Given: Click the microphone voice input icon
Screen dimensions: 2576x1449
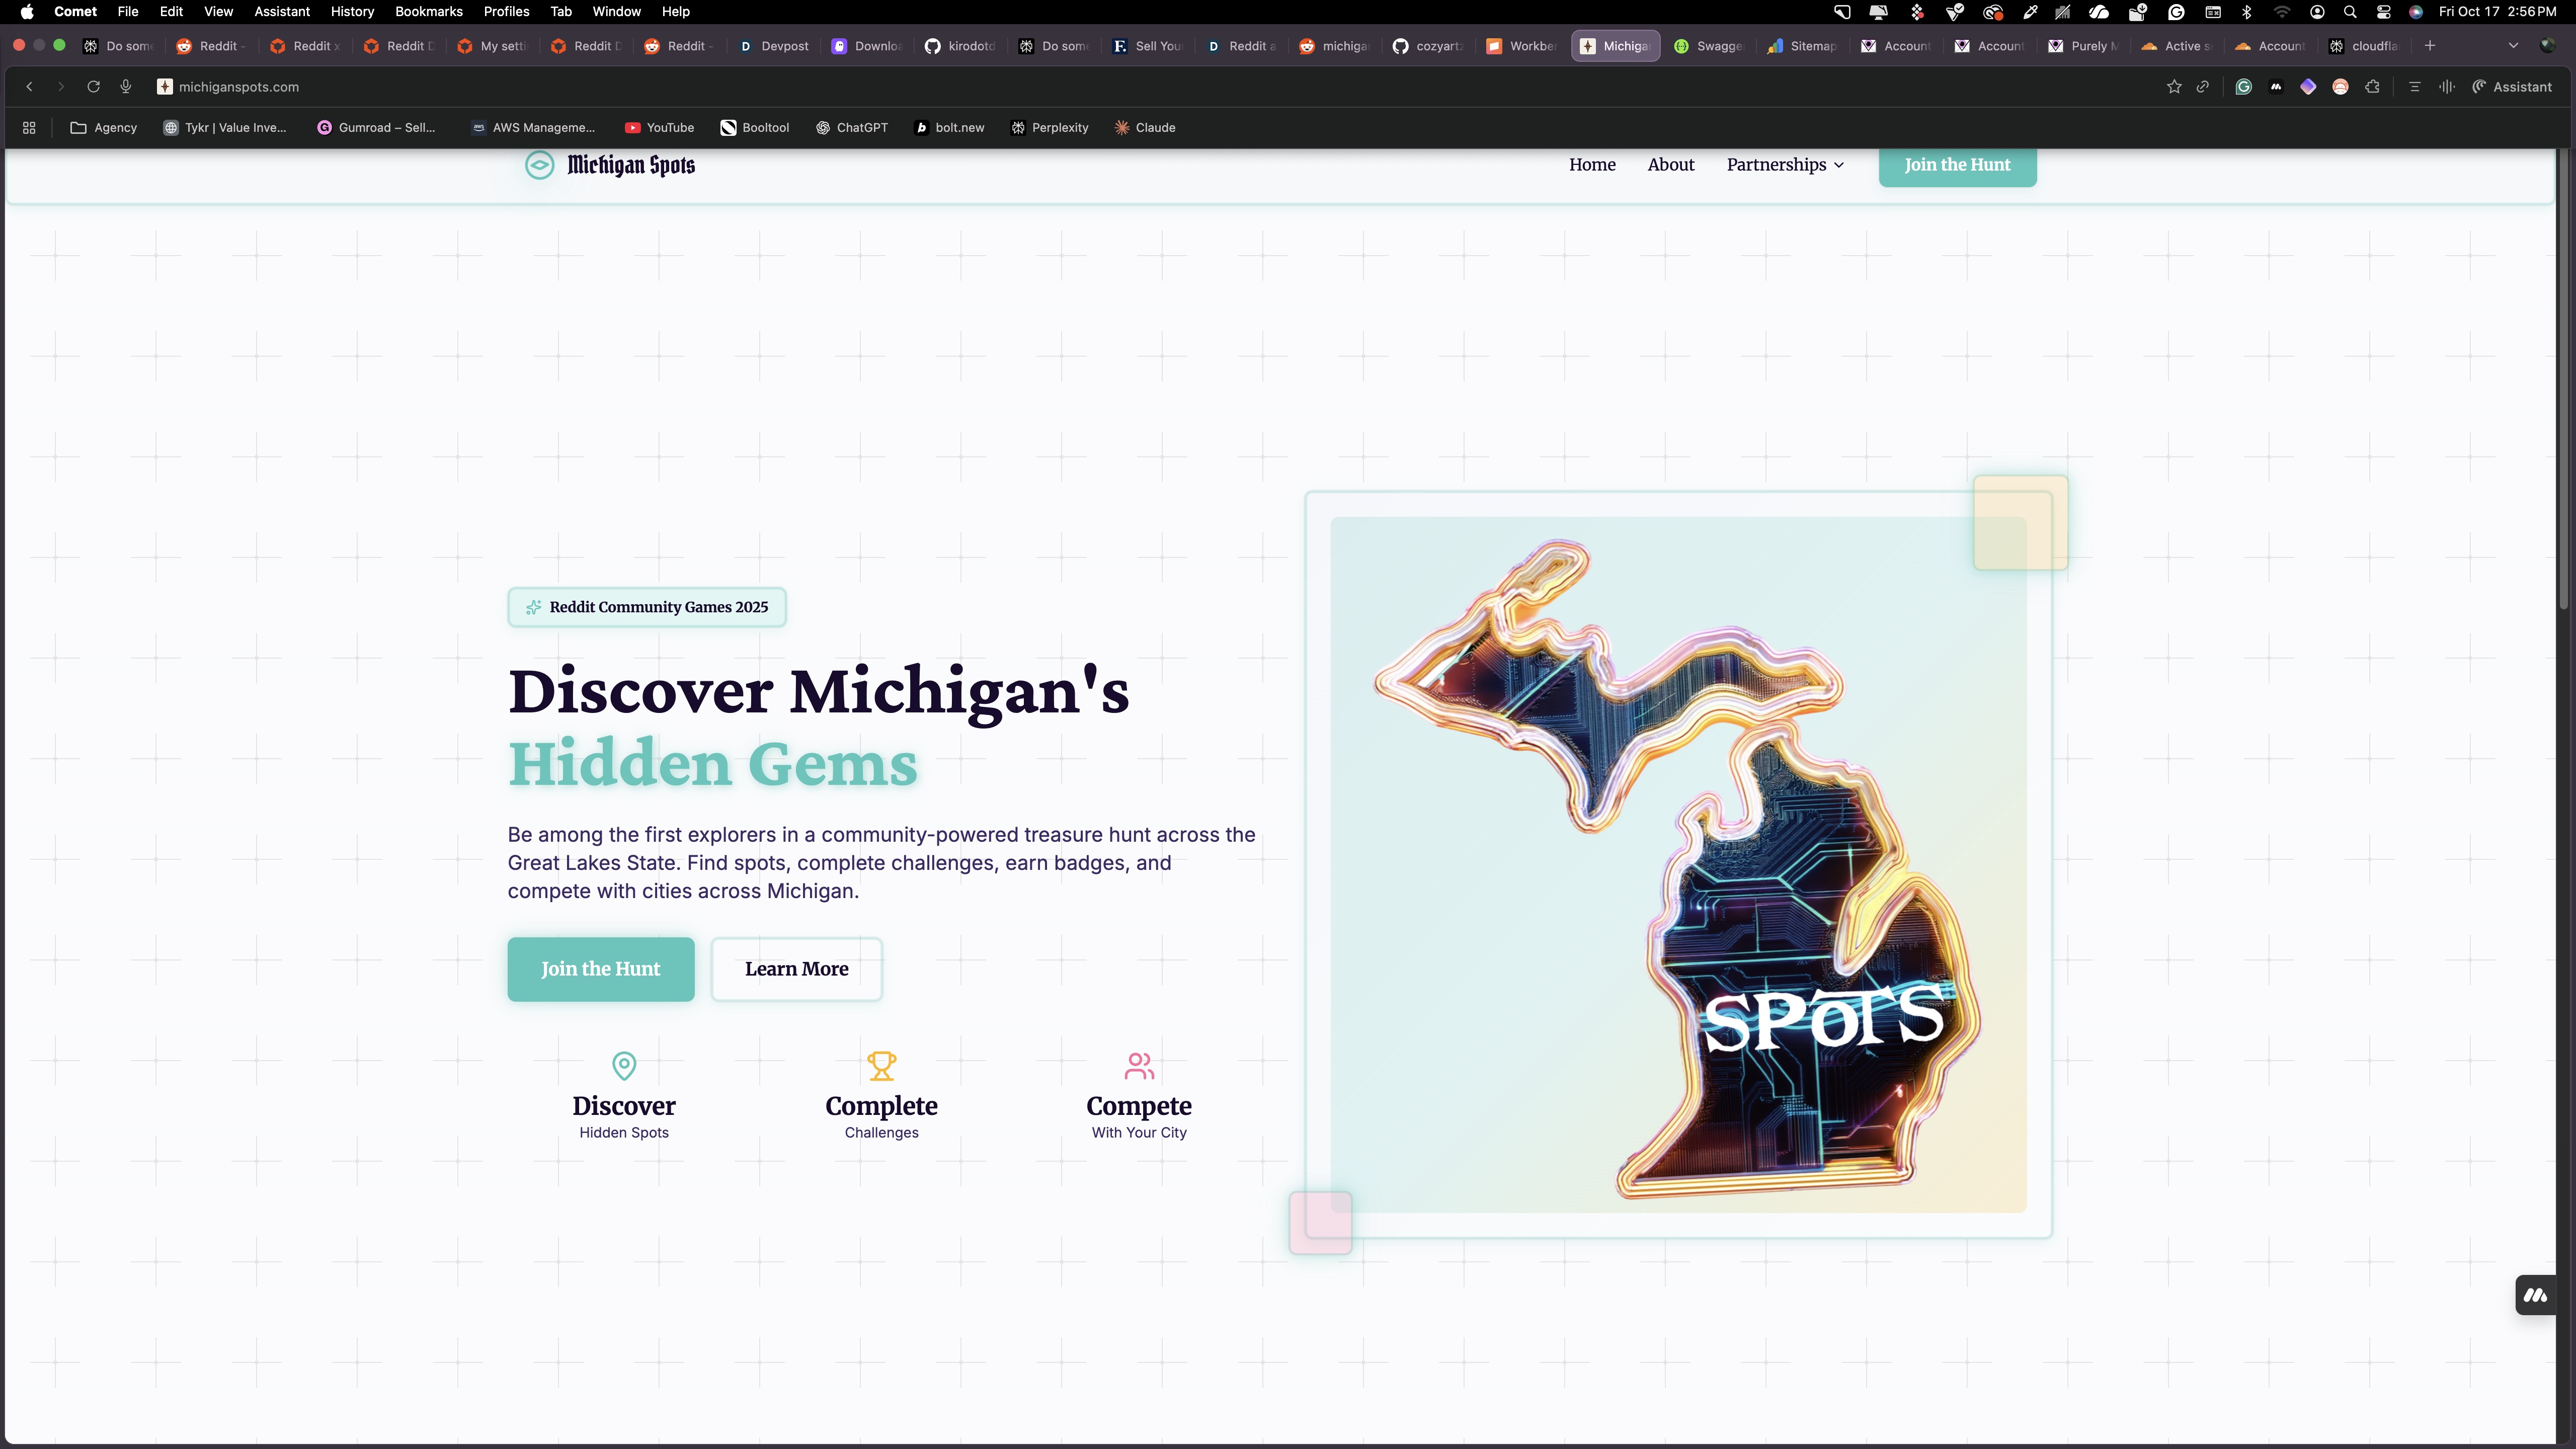Looking at the screenshot, I should pos(126,87).
